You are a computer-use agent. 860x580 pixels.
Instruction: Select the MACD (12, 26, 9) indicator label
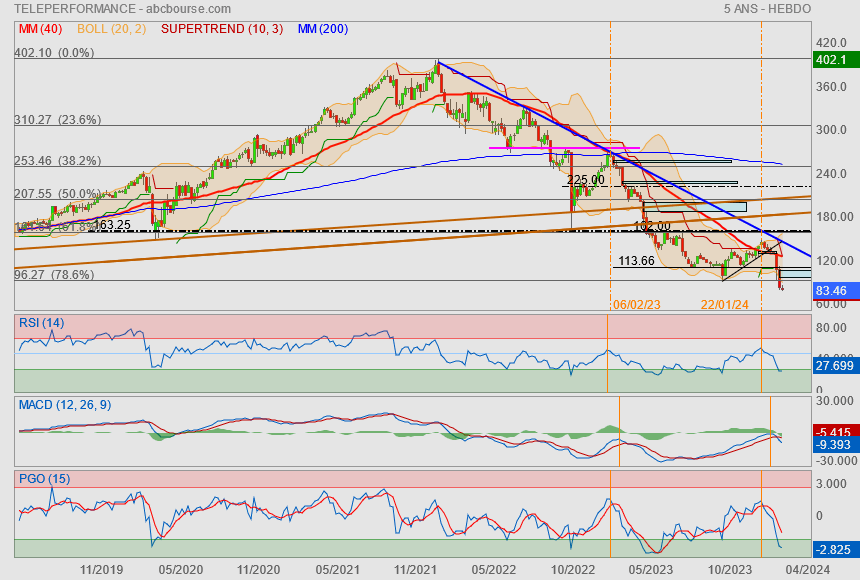(x=65, y=405)
